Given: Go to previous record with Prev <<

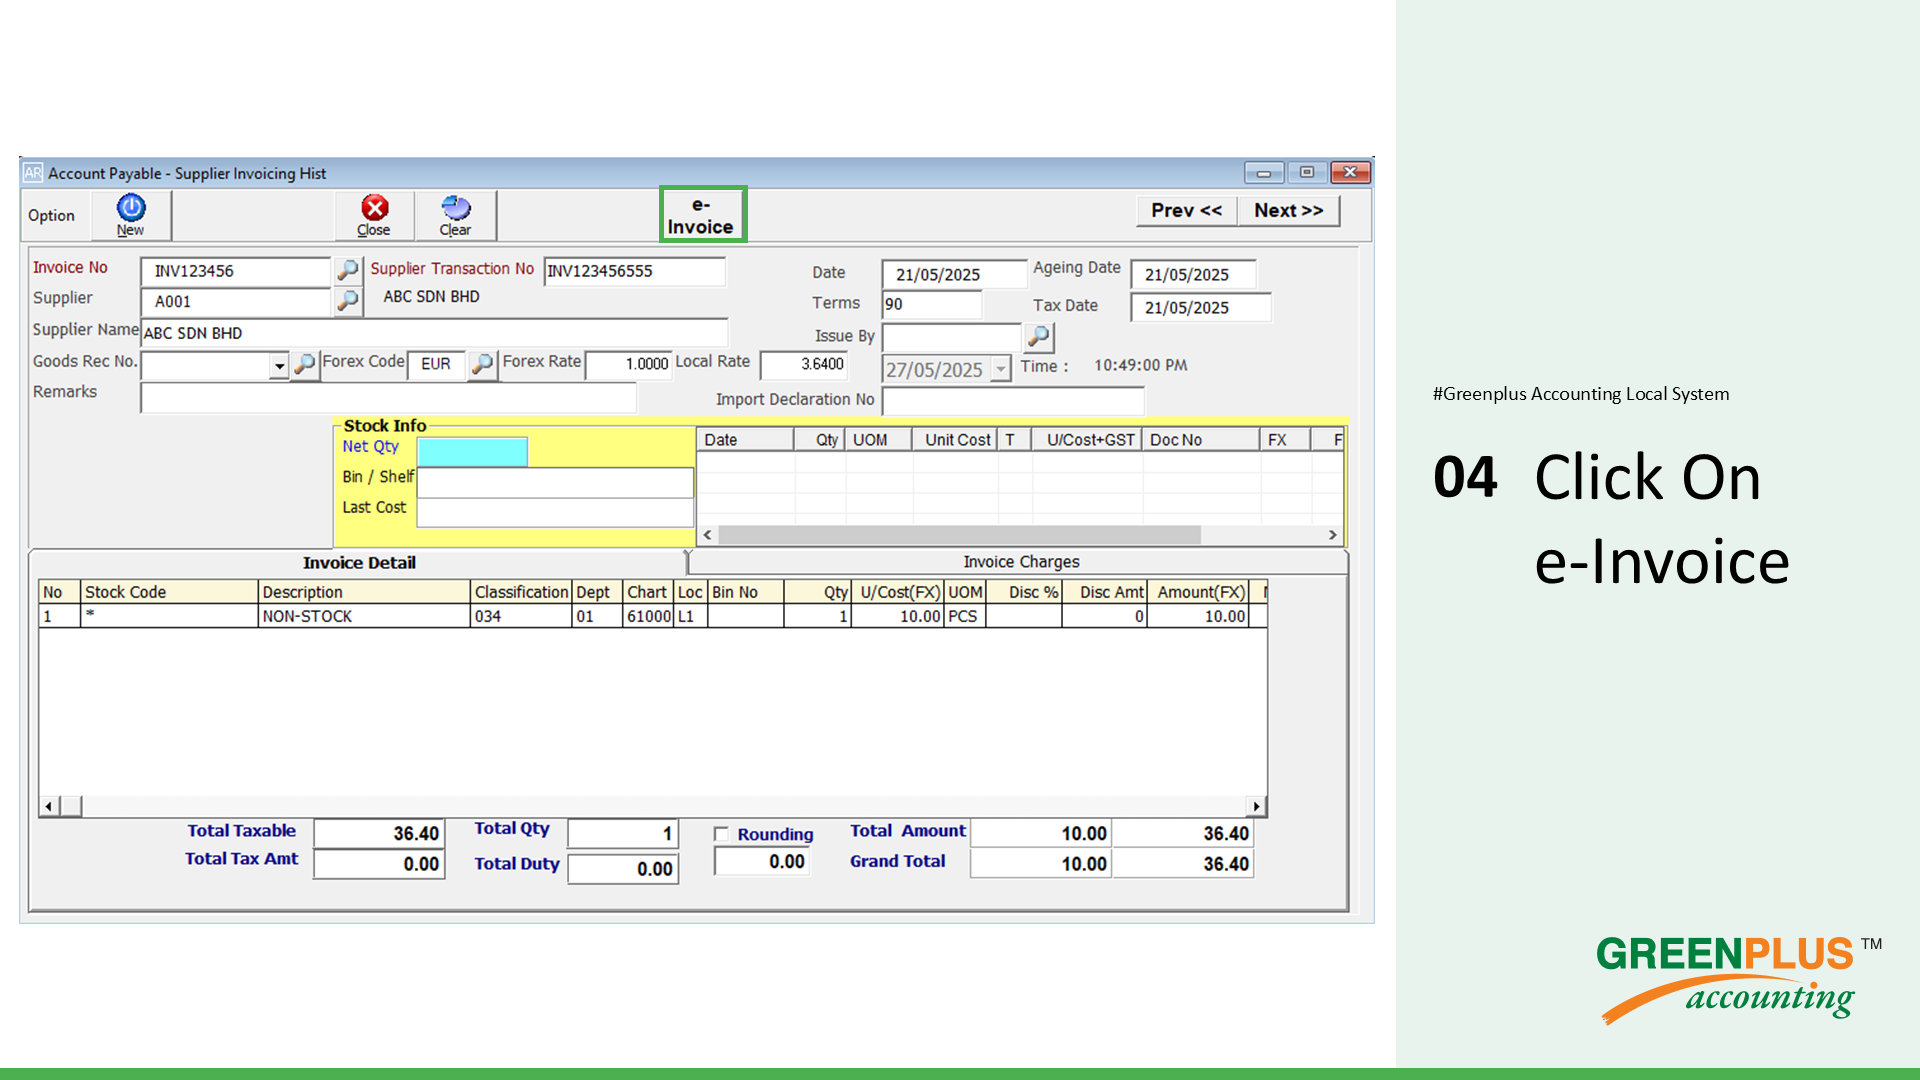Looking at the screenshot, I should (x=1187, y=210).
